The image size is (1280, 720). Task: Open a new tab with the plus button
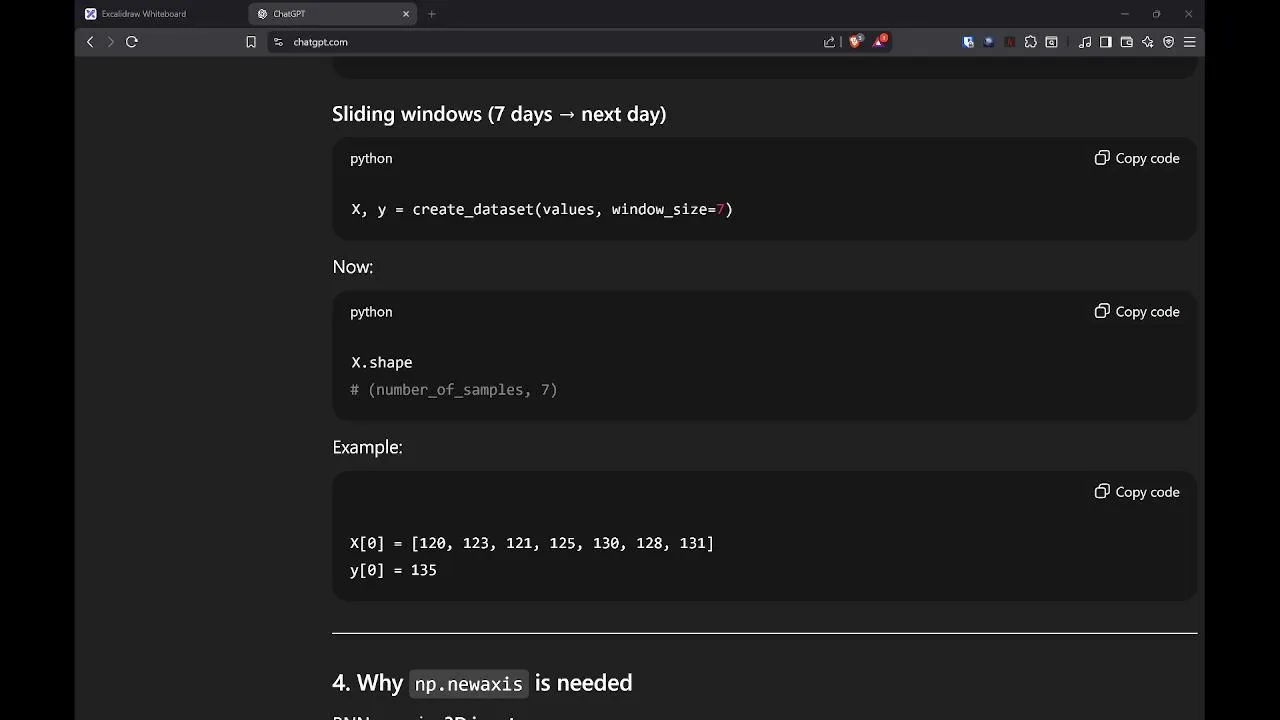point(432,14)
